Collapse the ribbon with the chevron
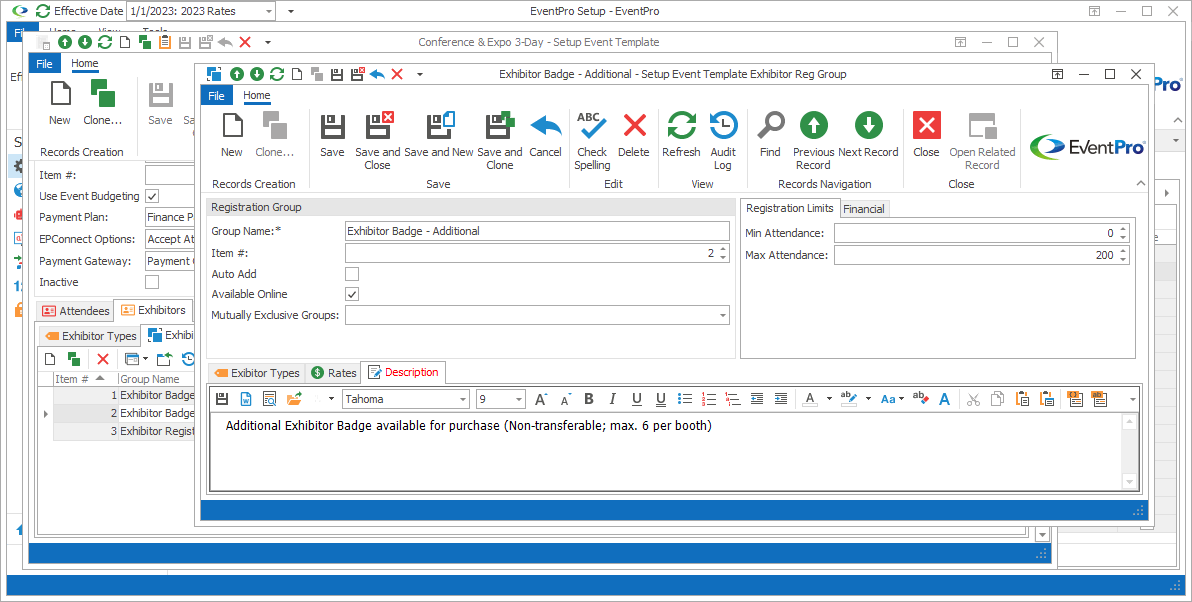The width and height of the screenshot is (1192, 602). (x=1140, y=183)
